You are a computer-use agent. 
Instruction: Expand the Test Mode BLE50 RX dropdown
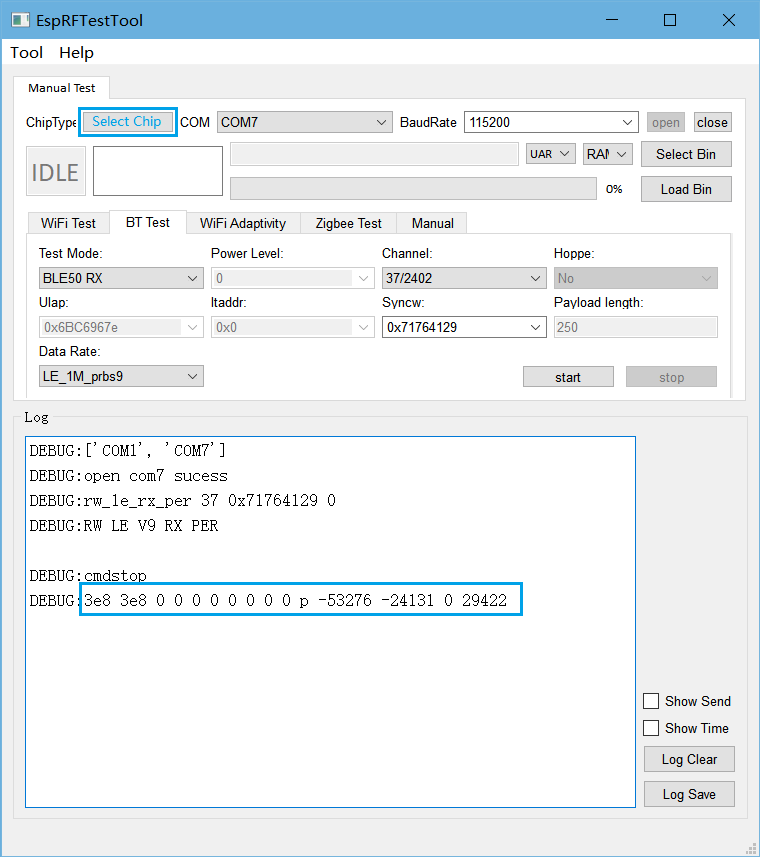tap(121, 278)
